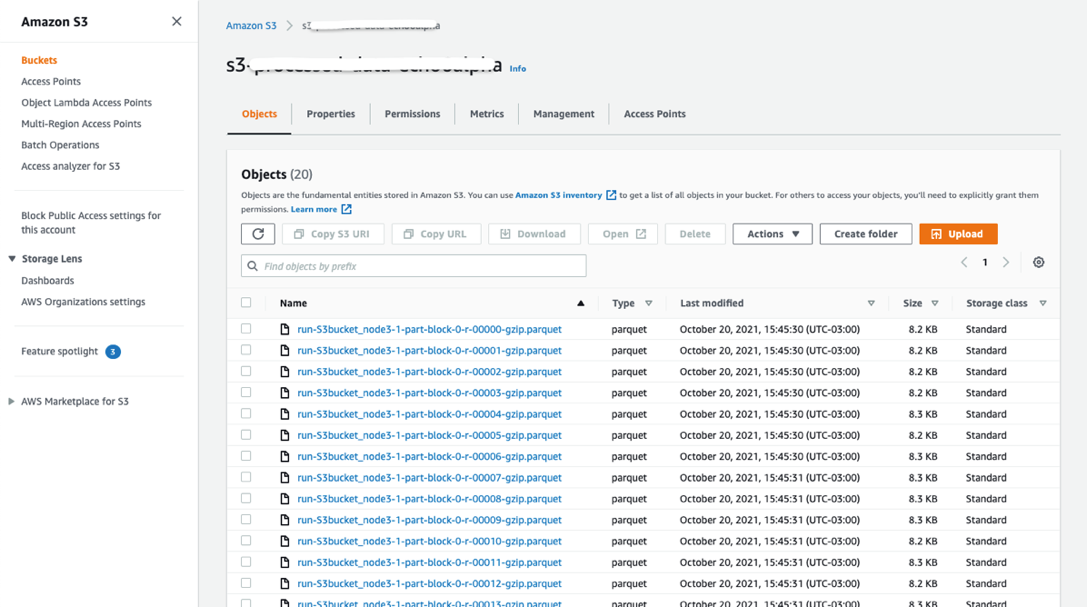Switch to the Properties tab
The height and width of the screenshot is (607, 1087).
tap(331, 114)
